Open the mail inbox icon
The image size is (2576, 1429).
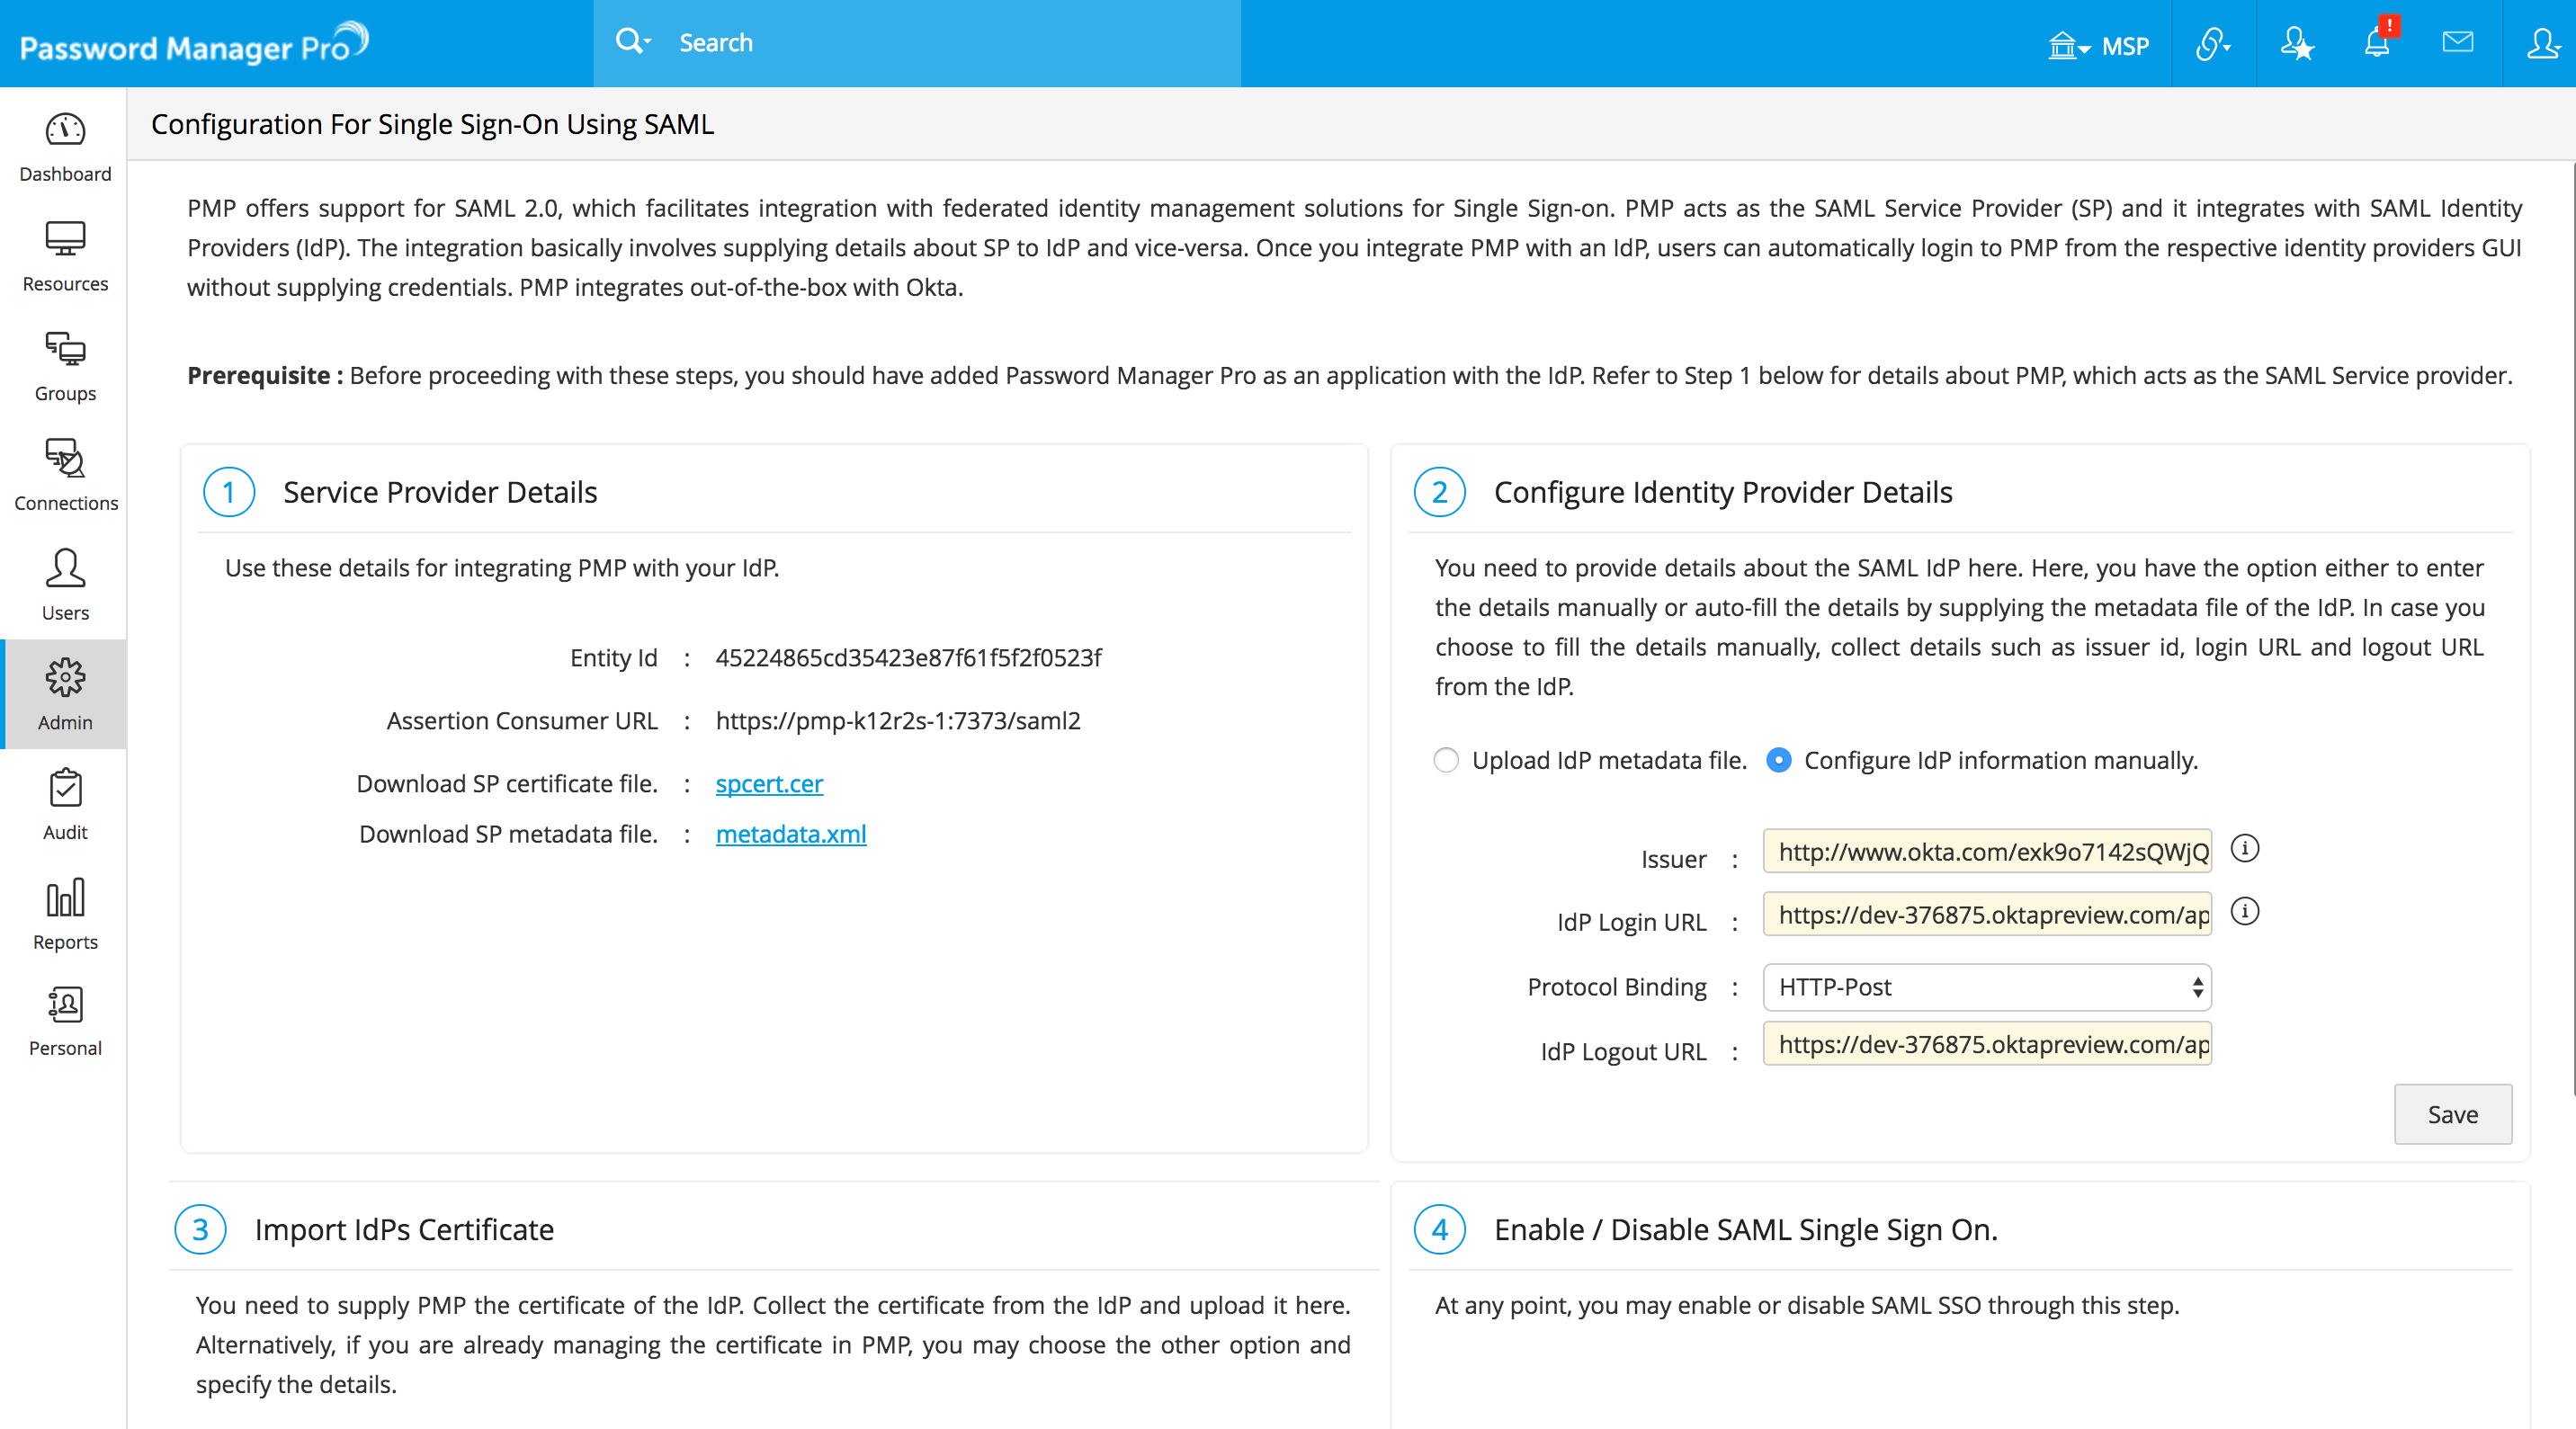(x=2458, y=43)
